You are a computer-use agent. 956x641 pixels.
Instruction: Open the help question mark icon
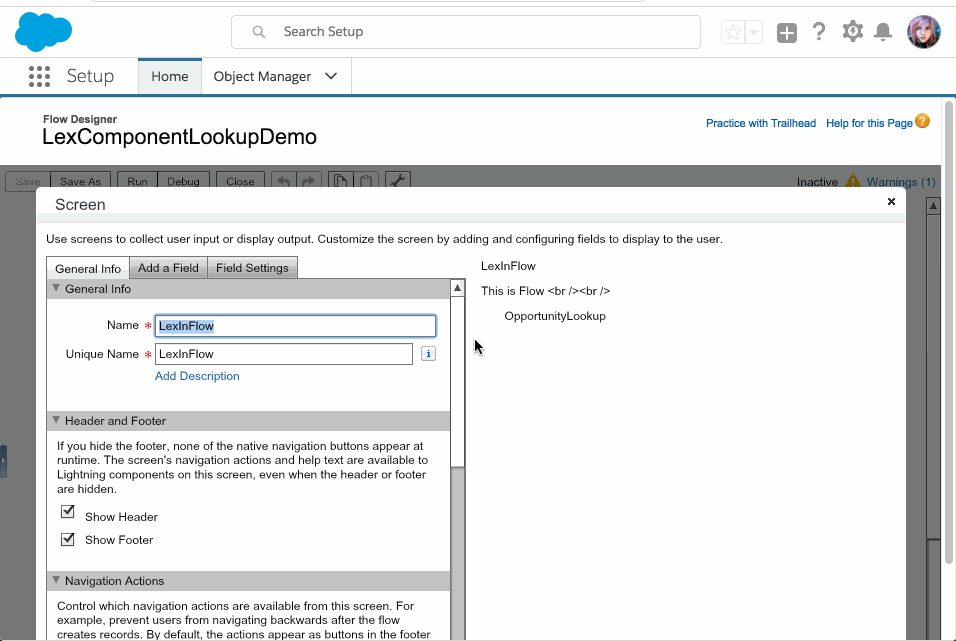[819, 32]
